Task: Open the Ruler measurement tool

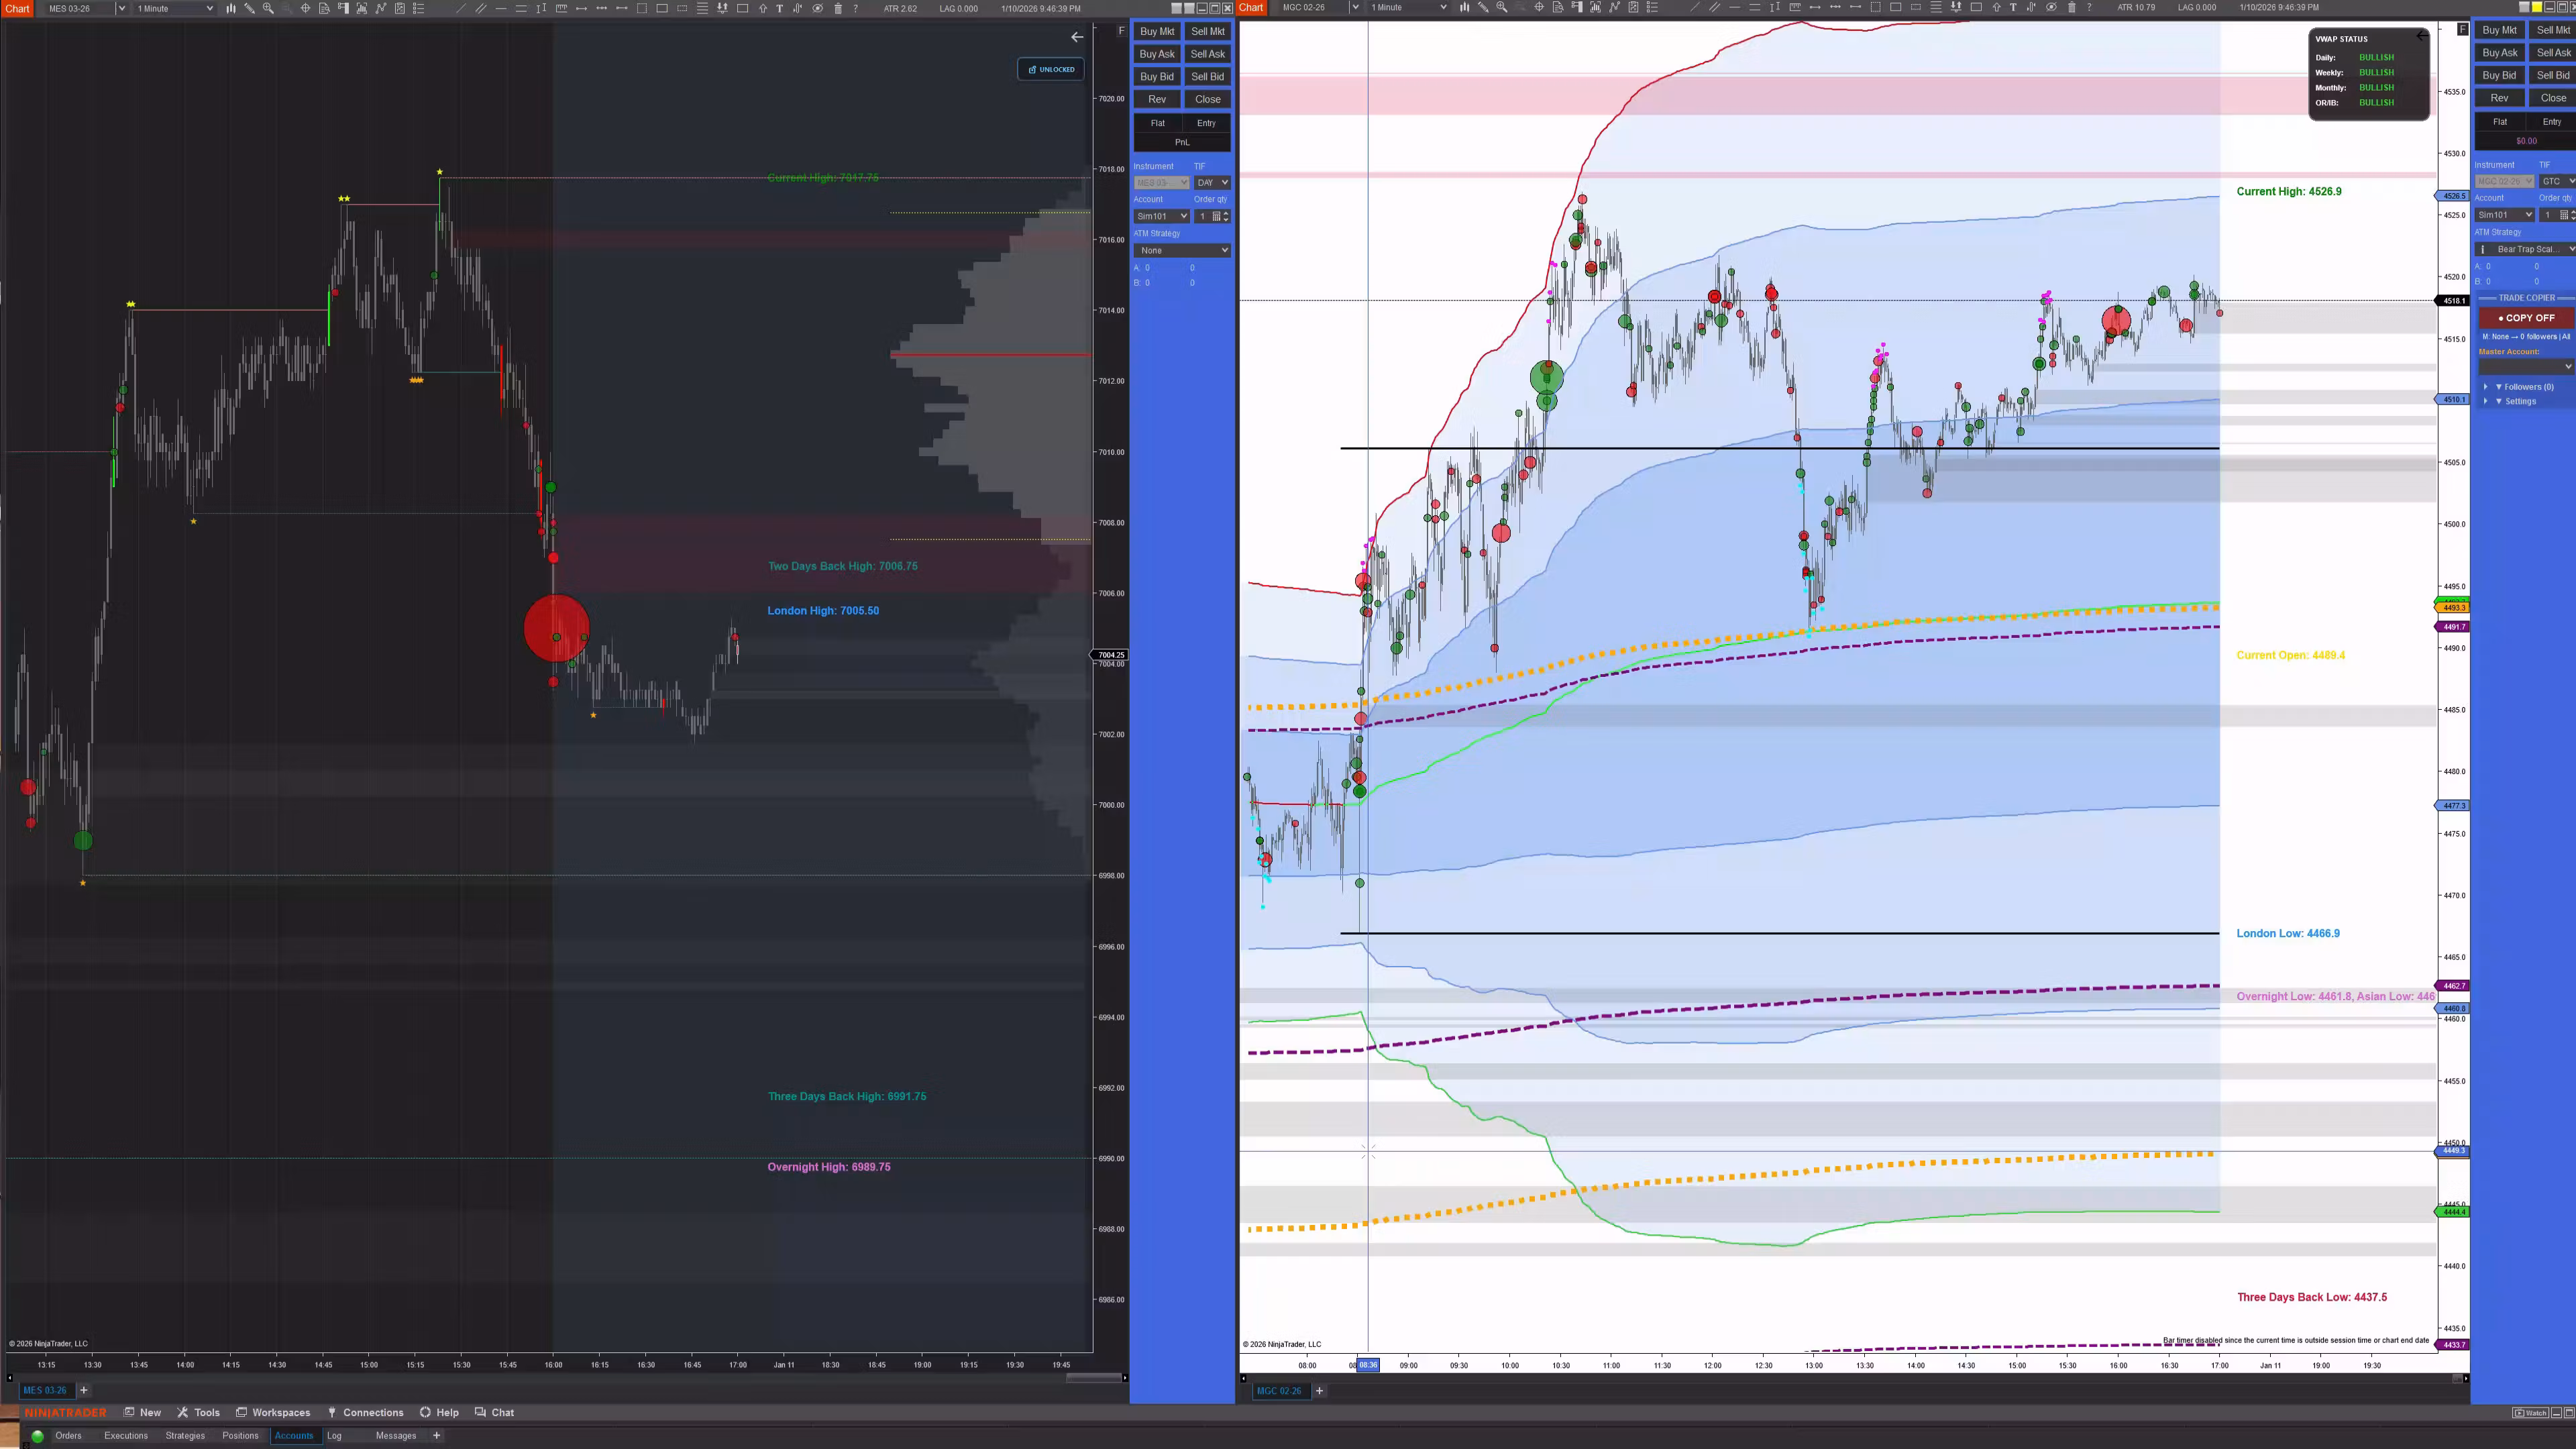Action: [x=562, y=7]
